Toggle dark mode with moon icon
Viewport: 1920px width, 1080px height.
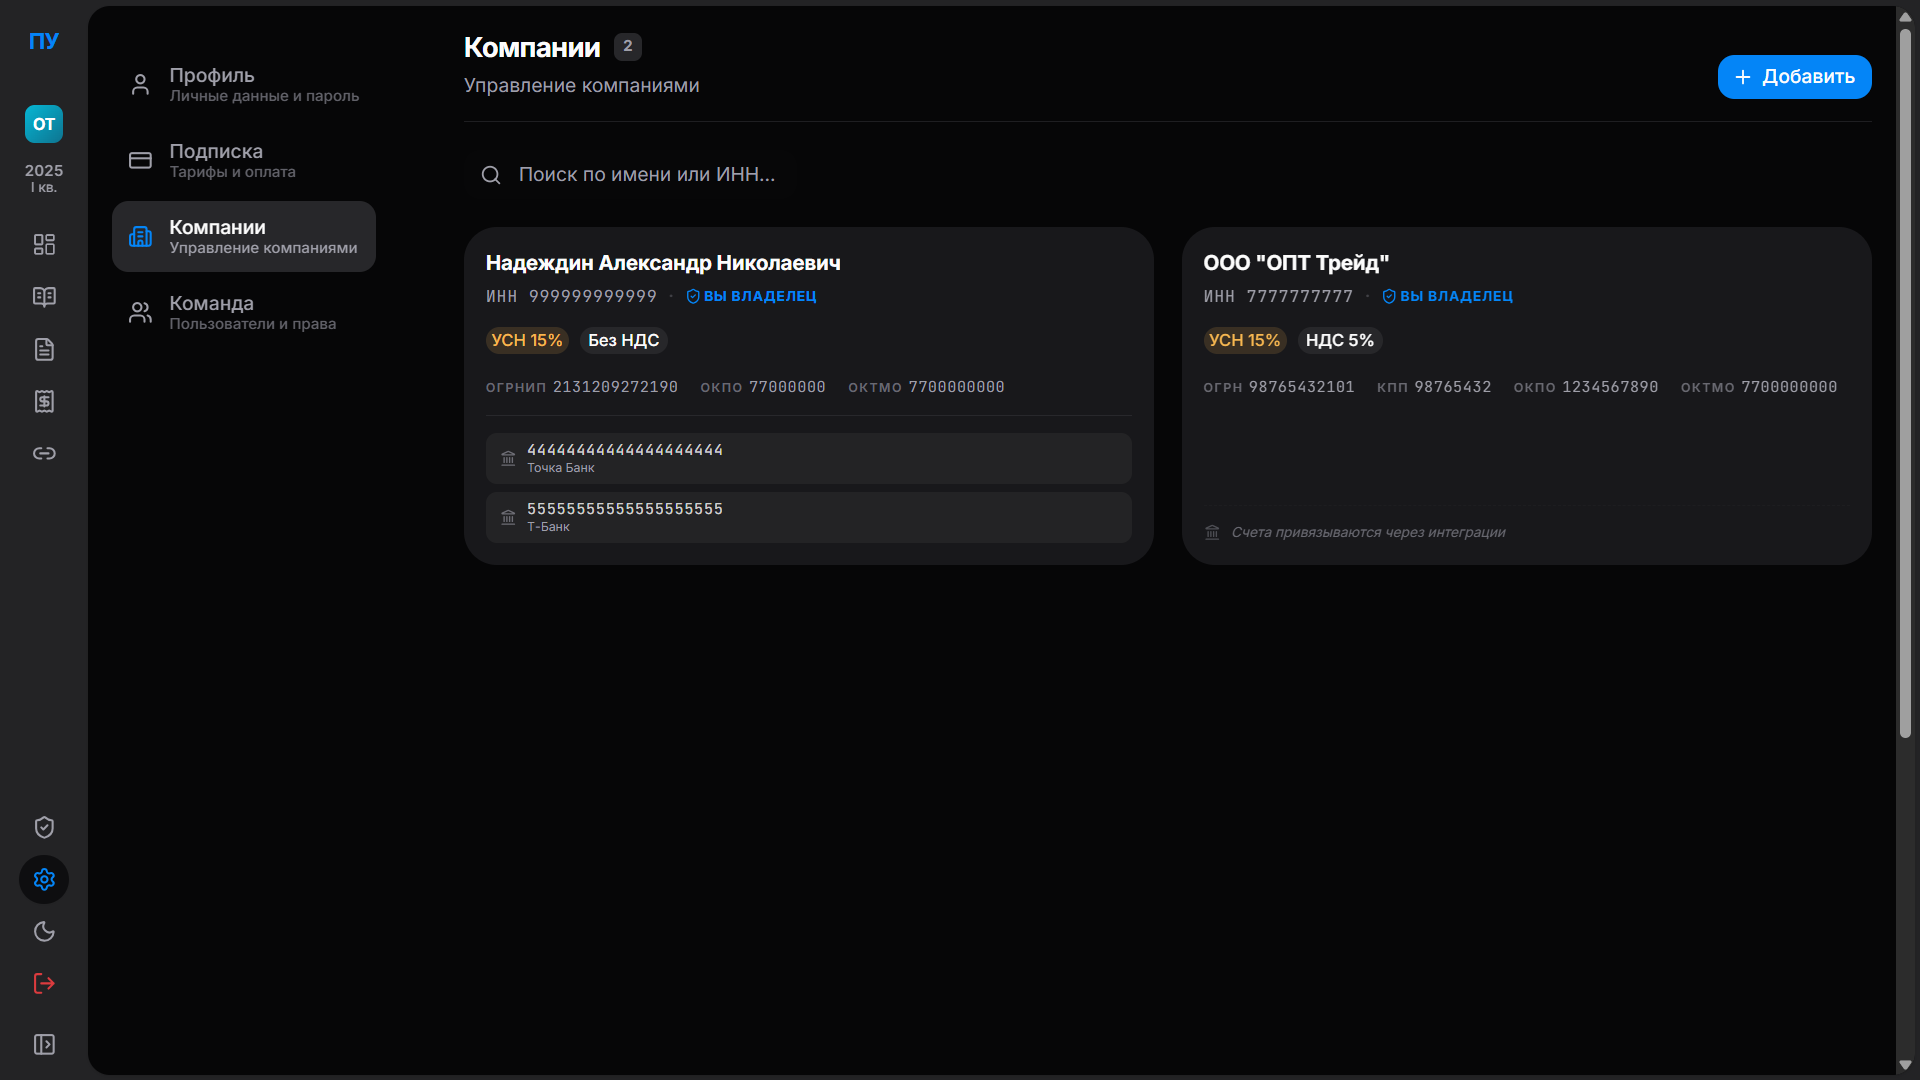click(x=44, y=931)
